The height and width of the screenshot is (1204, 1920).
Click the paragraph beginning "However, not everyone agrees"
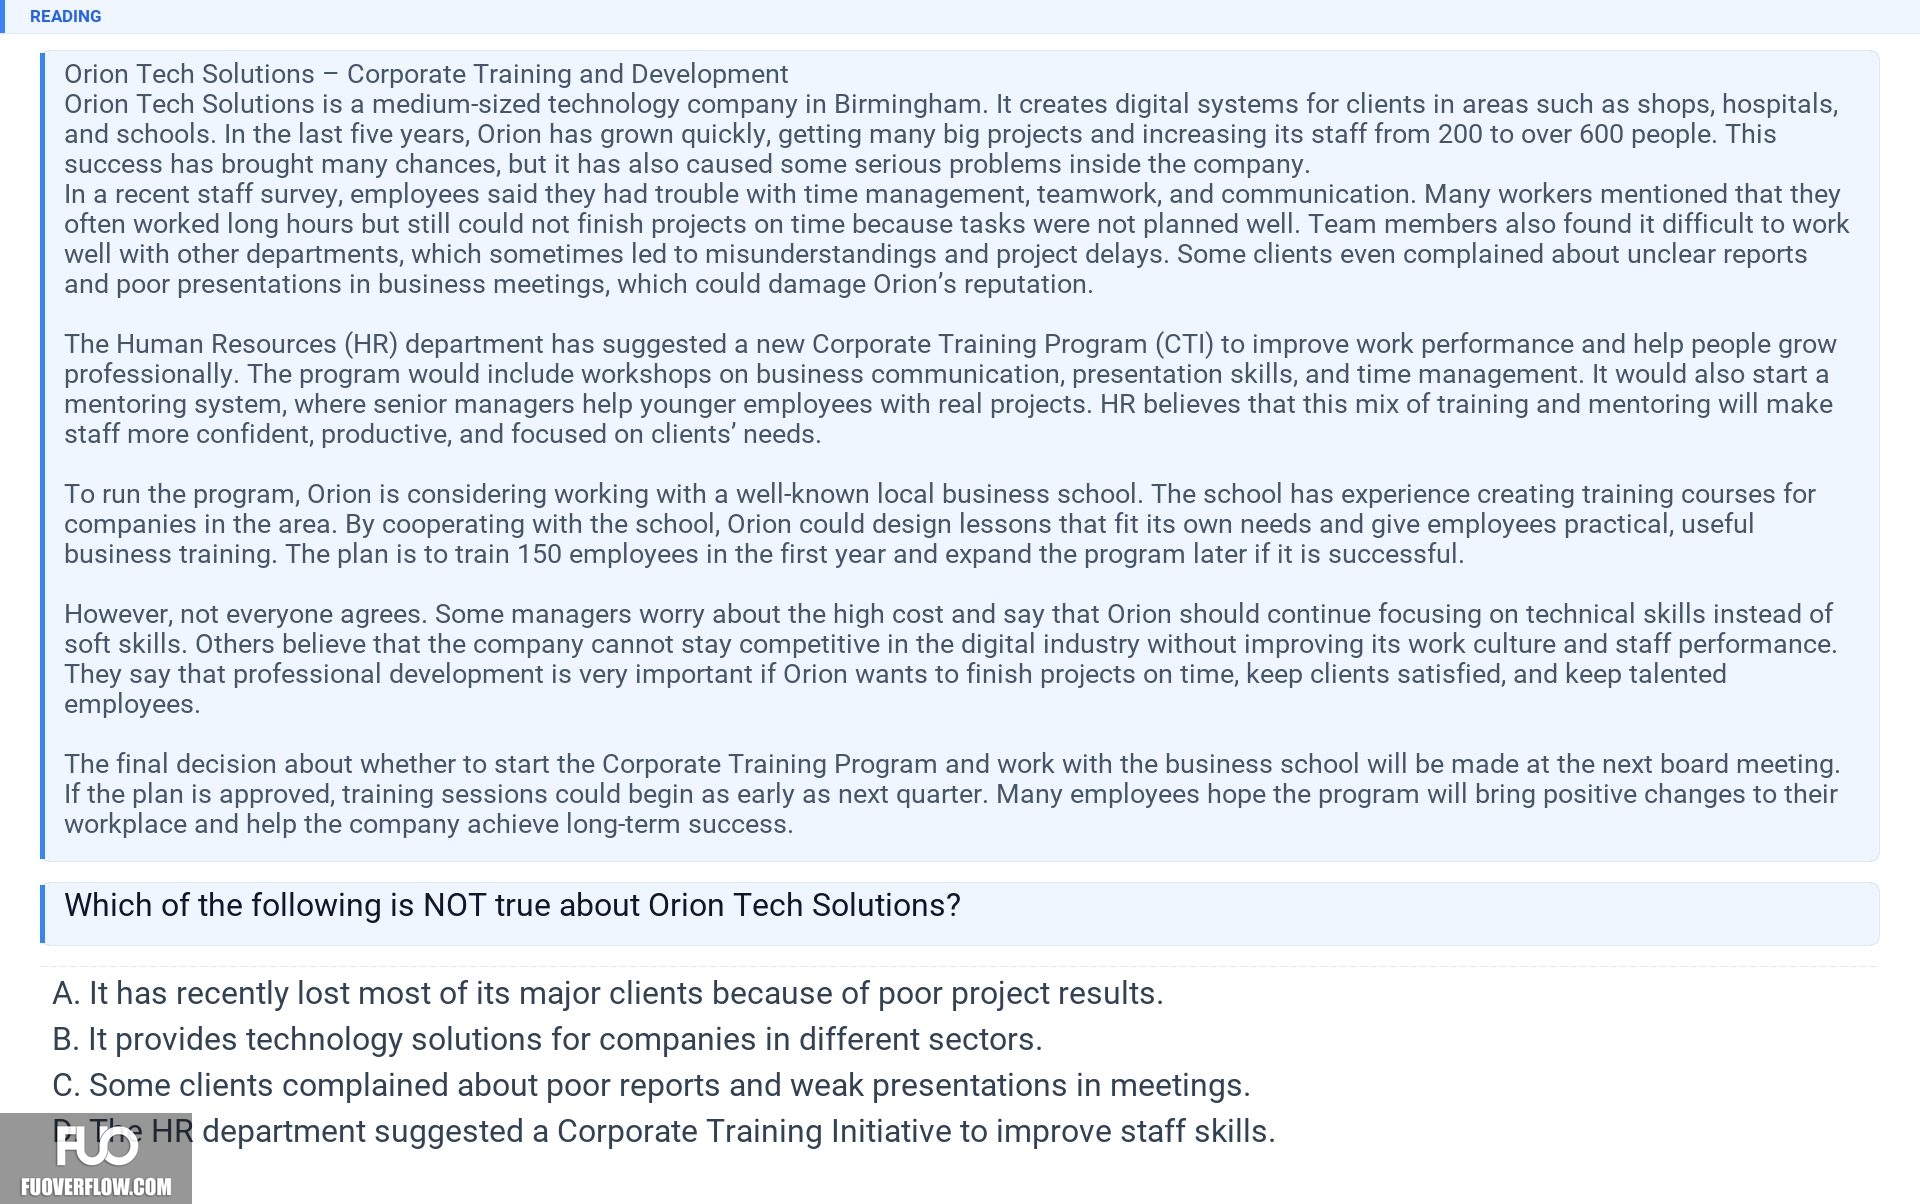pyautogui.click(x=950, y=659)
